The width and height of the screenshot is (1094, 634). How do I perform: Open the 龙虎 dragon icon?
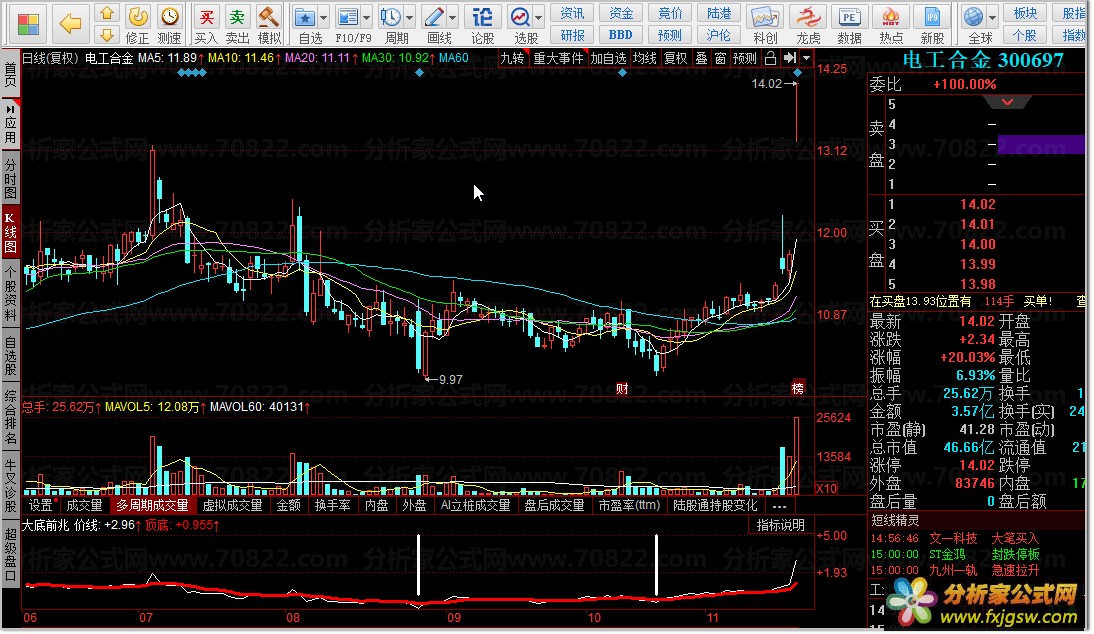point(808,17)
